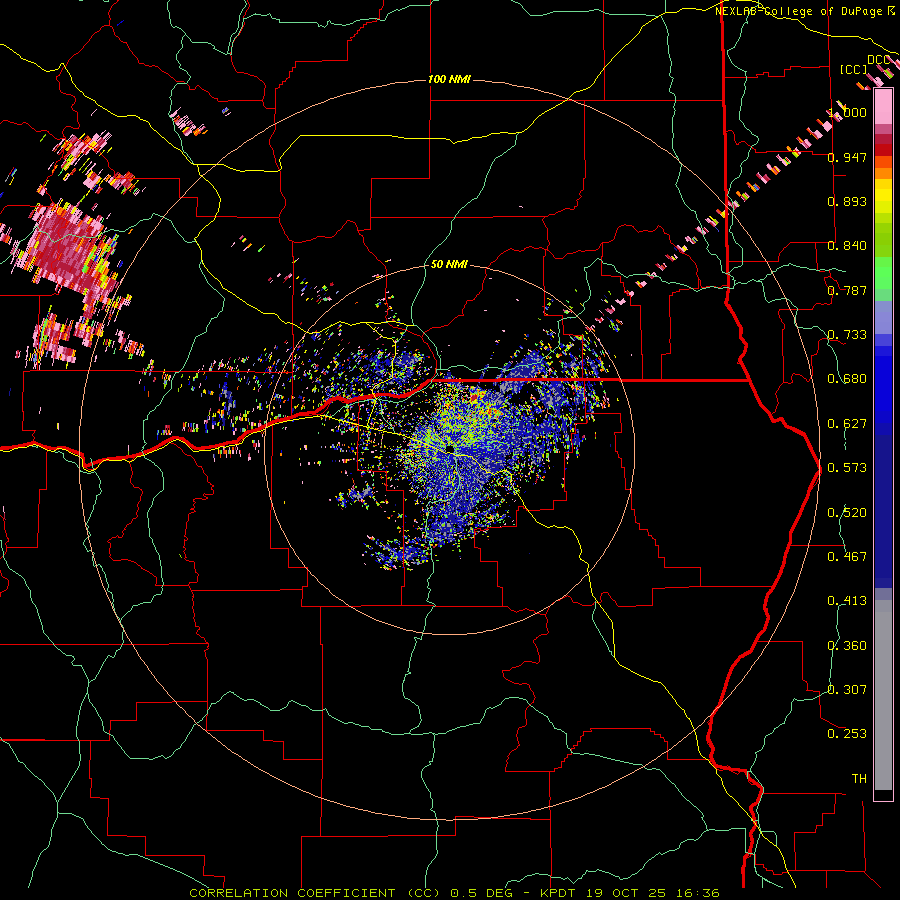Select the 0.573 legend value

pos(847,467)
